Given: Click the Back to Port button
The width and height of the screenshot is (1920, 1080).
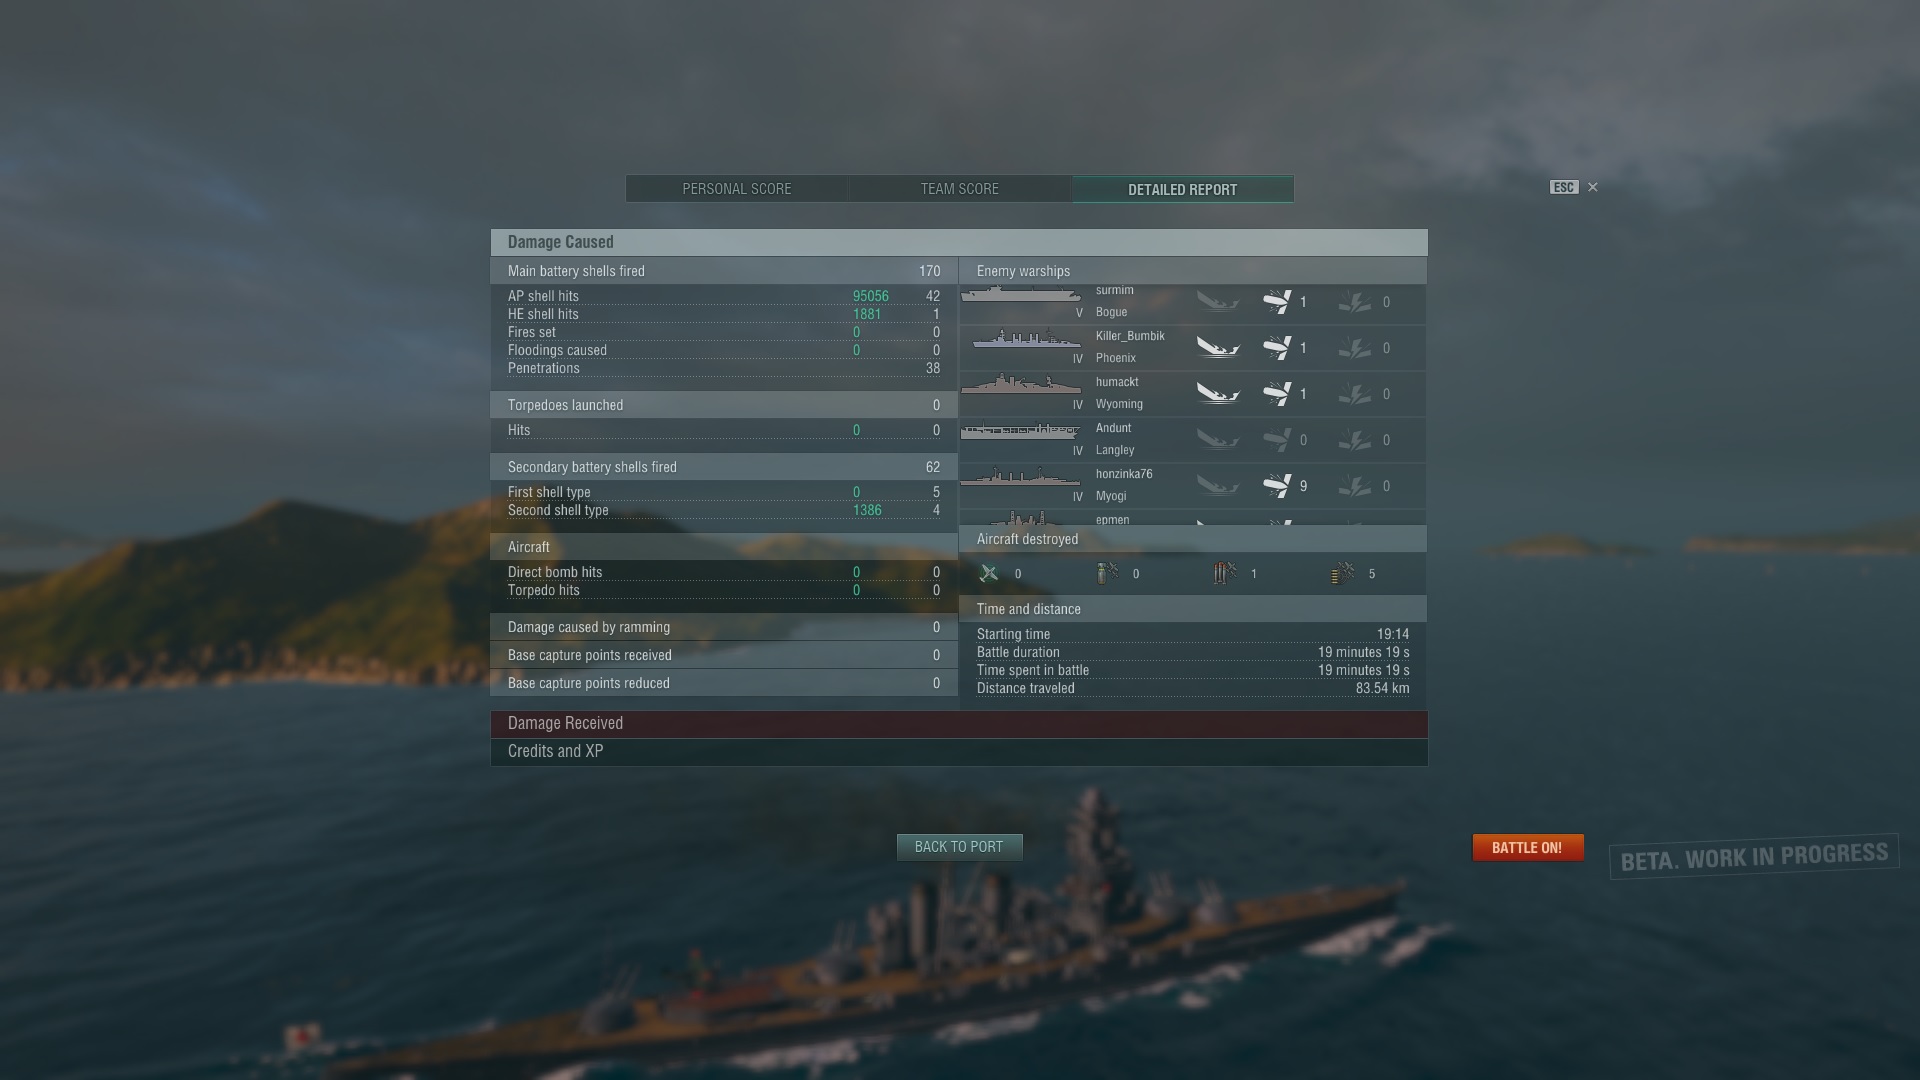Looking at the screenshot, I should [959, 847].
